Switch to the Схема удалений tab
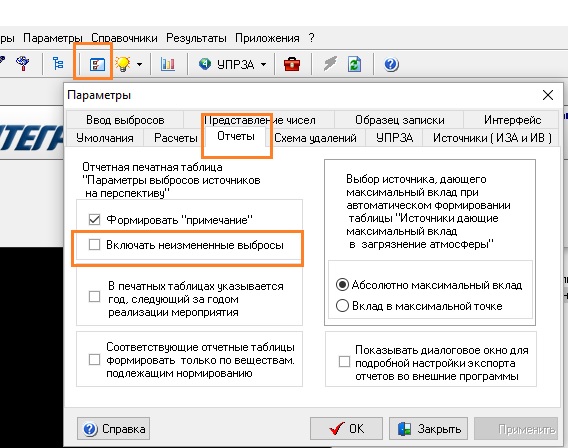This screenshot has height=448, width=568. coord(315,138)
